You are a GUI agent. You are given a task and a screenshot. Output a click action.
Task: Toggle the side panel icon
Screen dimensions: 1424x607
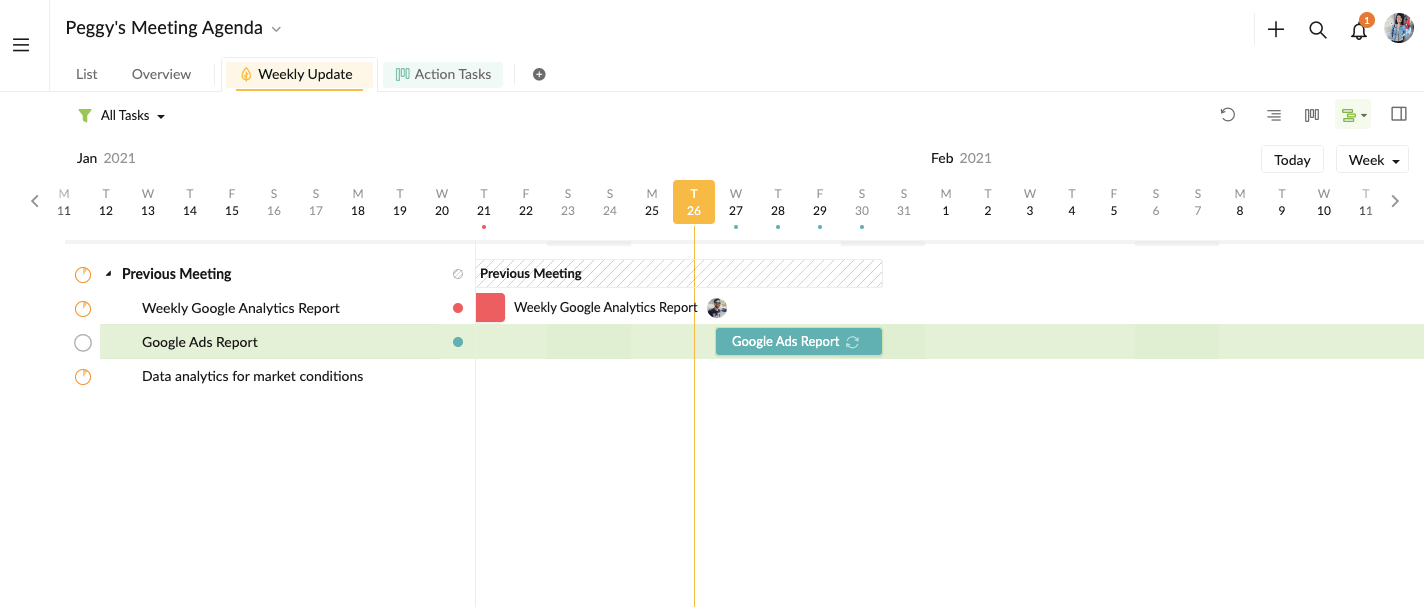(x=1399, y=114)
